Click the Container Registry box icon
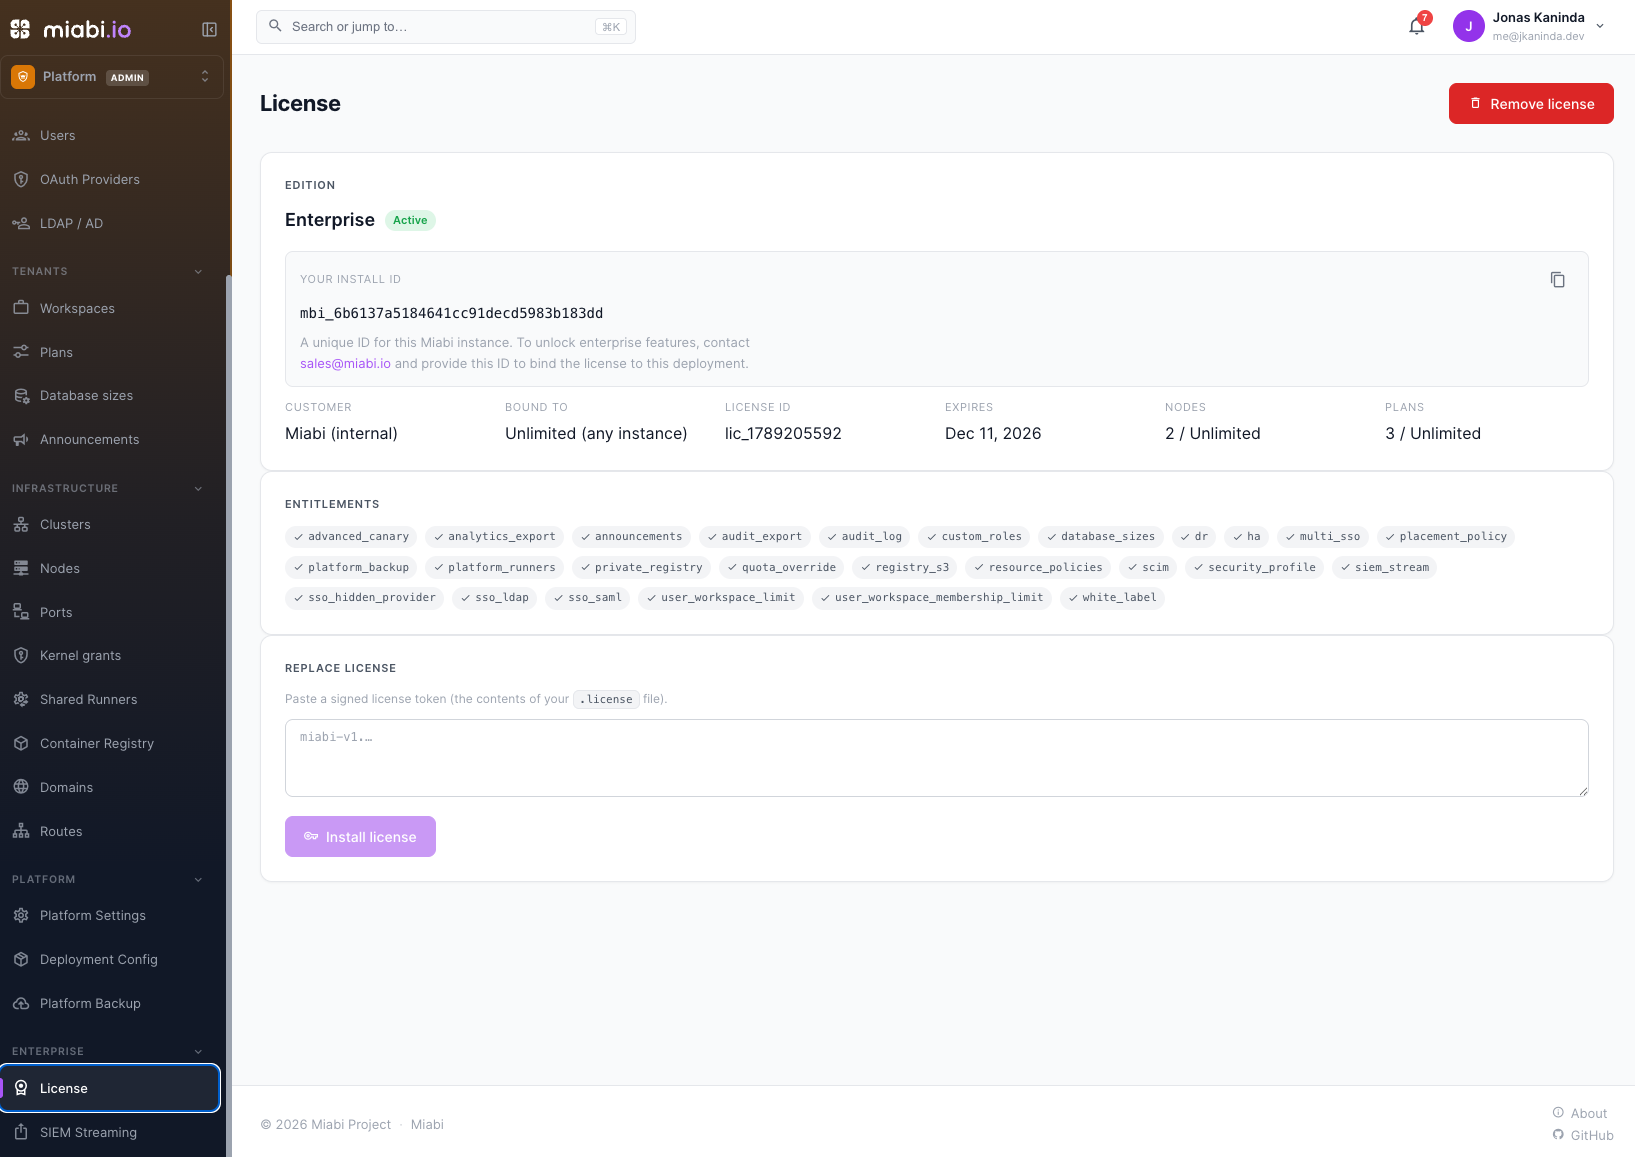Viewport: 1635px width, 1157px height. 21,743
